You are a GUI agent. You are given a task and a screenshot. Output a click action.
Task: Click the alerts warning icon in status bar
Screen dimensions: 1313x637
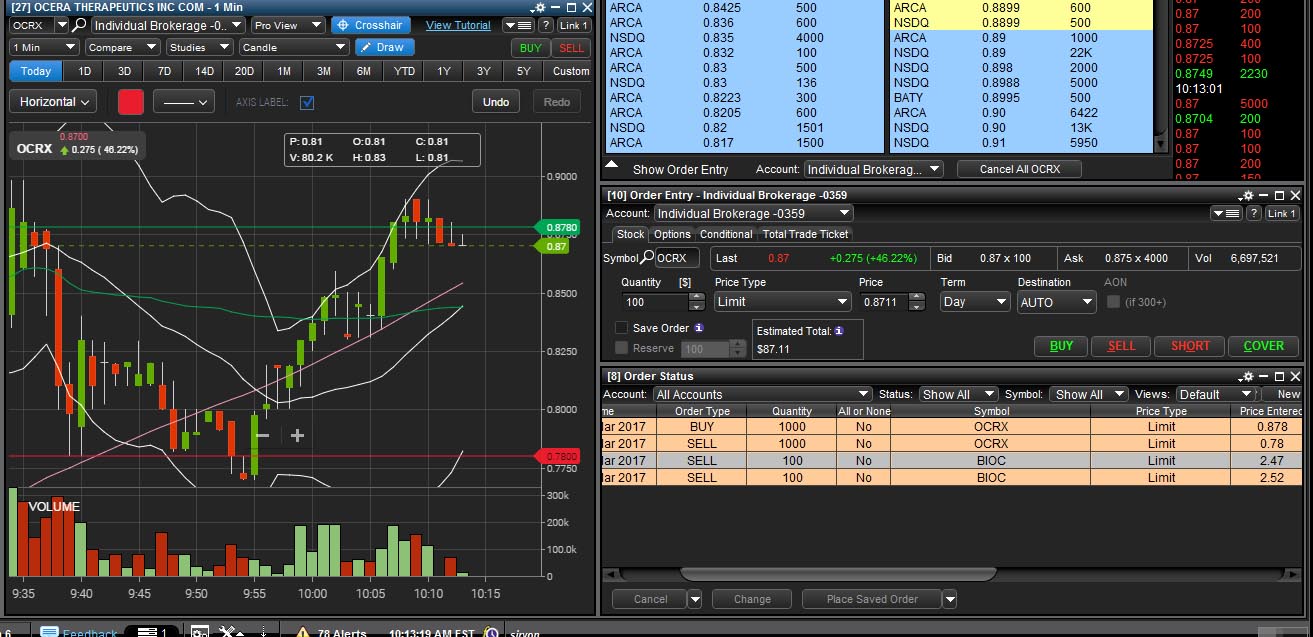tap(302, 632)
